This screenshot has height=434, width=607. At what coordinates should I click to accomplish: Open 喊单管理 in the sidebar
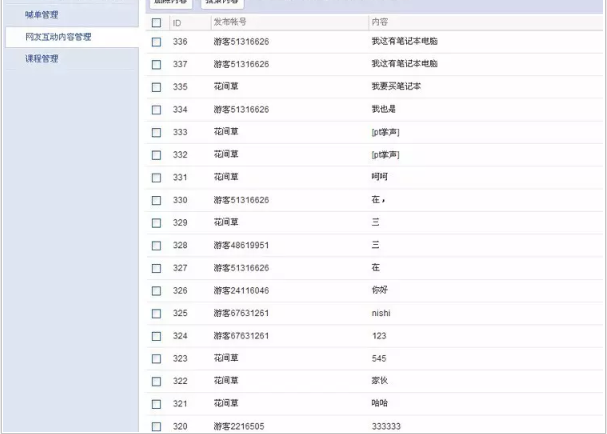[42, 15]
